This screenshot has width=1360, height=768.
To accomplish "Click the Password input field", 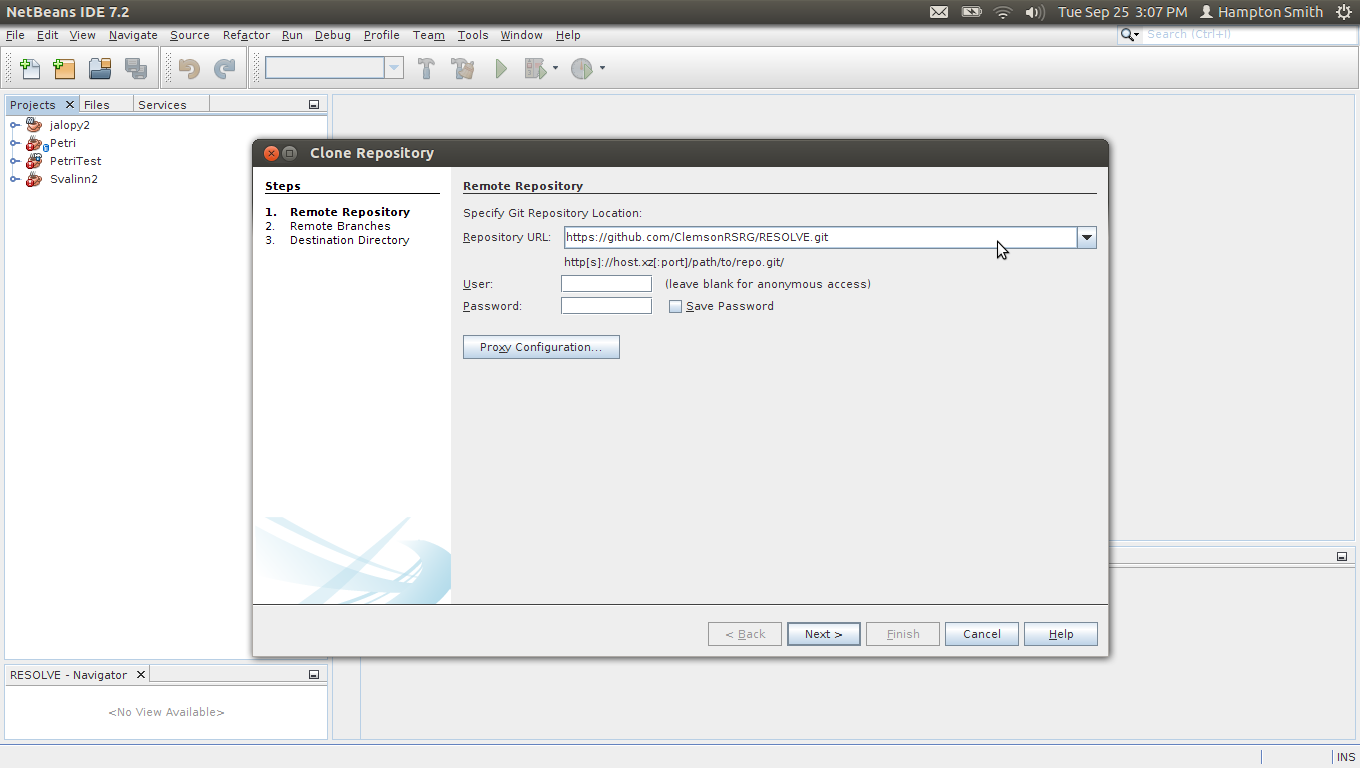I will [606, 306].
